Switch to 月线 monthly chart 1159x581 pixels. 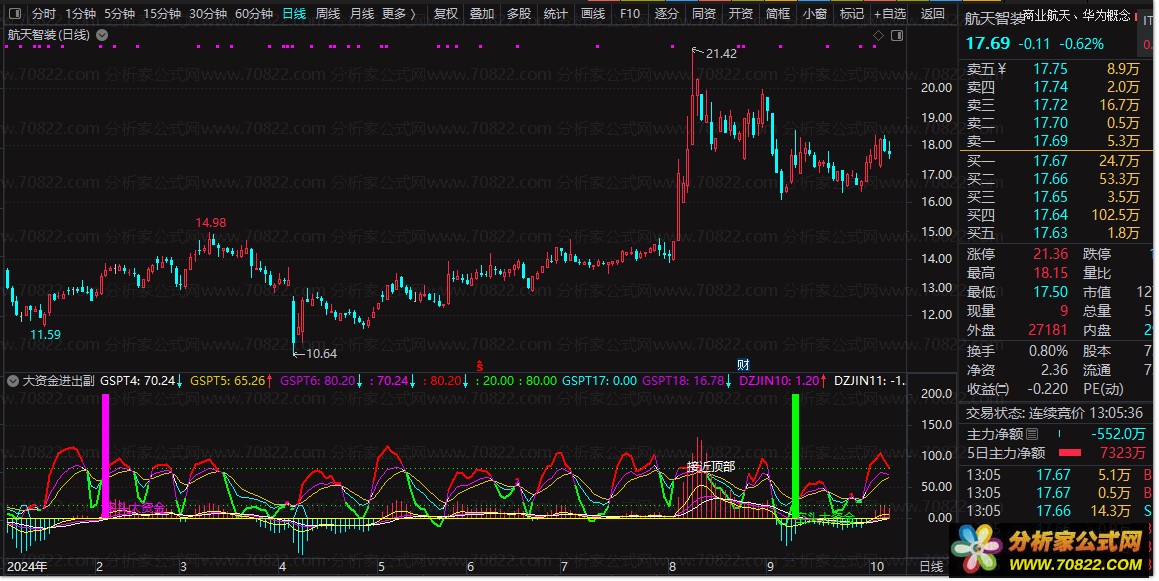361,13
